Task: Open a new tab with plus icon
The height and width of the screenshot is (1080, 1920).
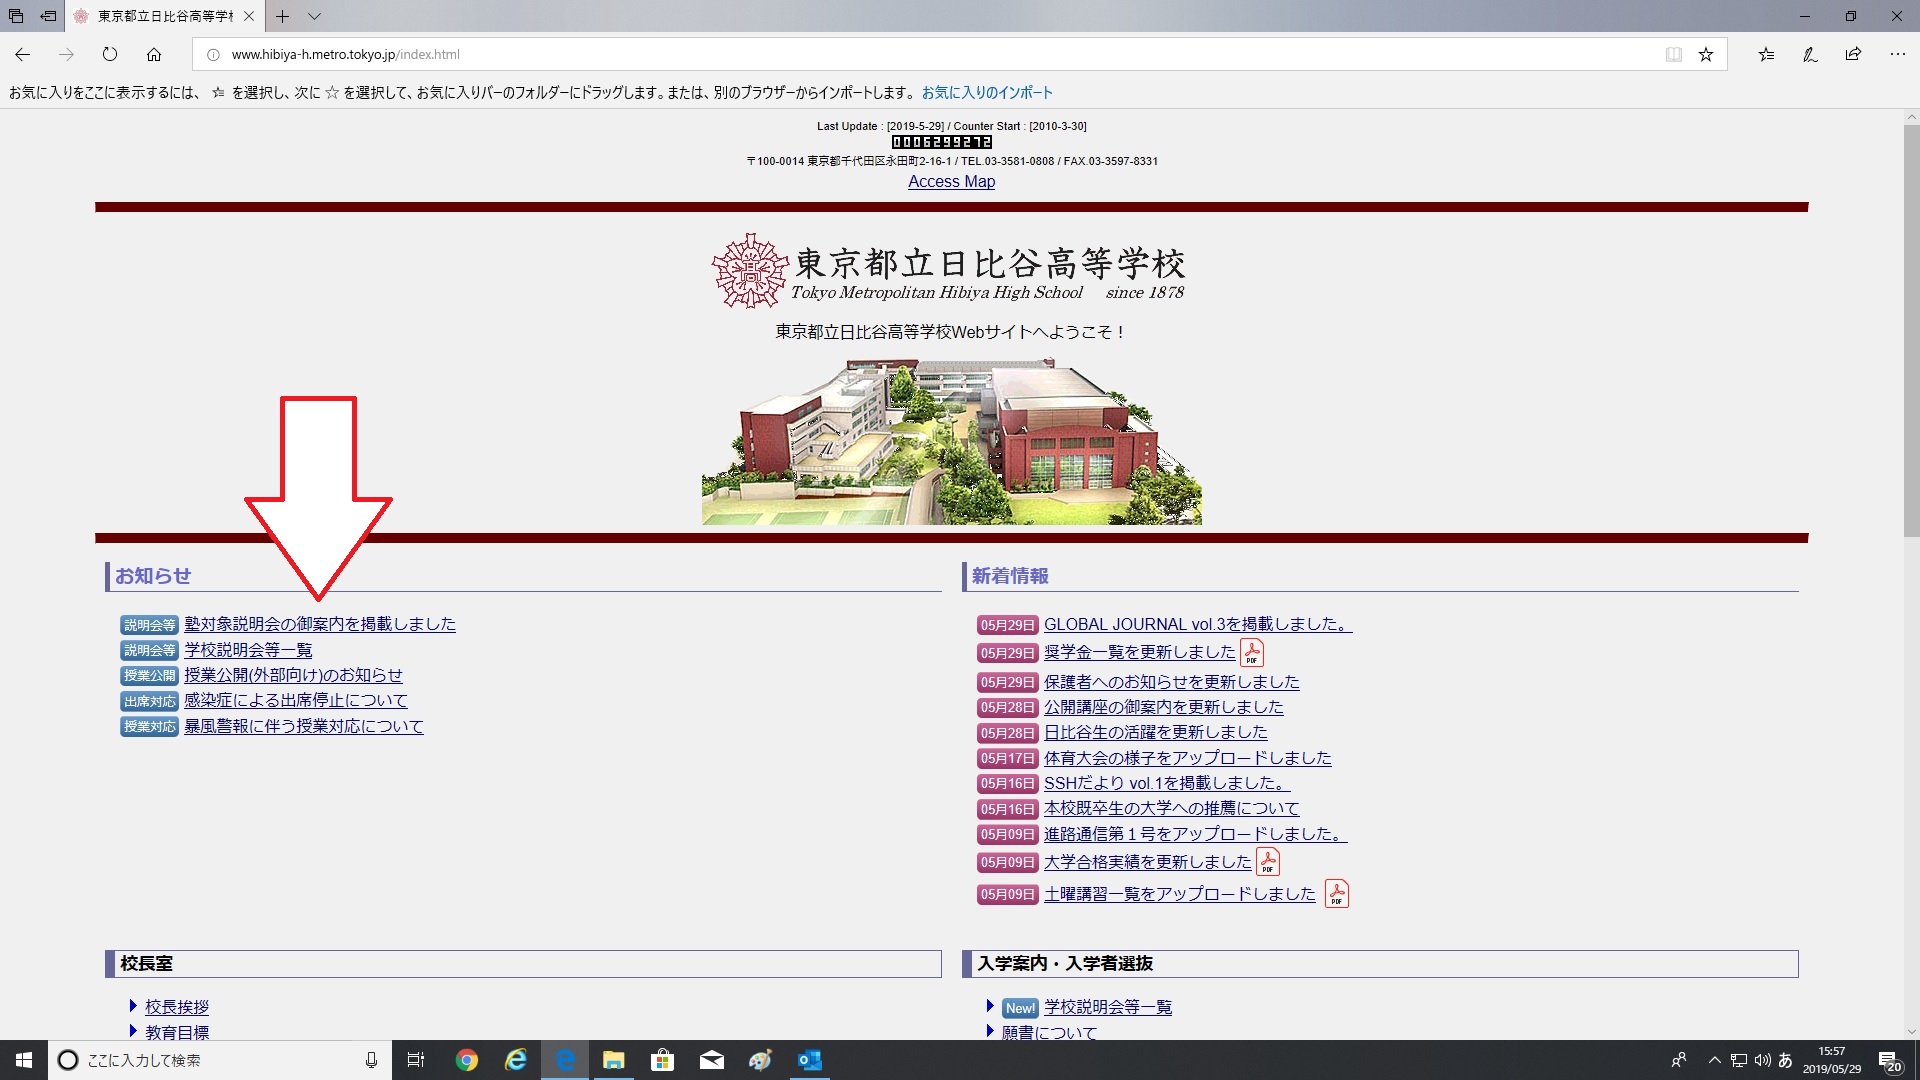Action: [x=283, y=16]
